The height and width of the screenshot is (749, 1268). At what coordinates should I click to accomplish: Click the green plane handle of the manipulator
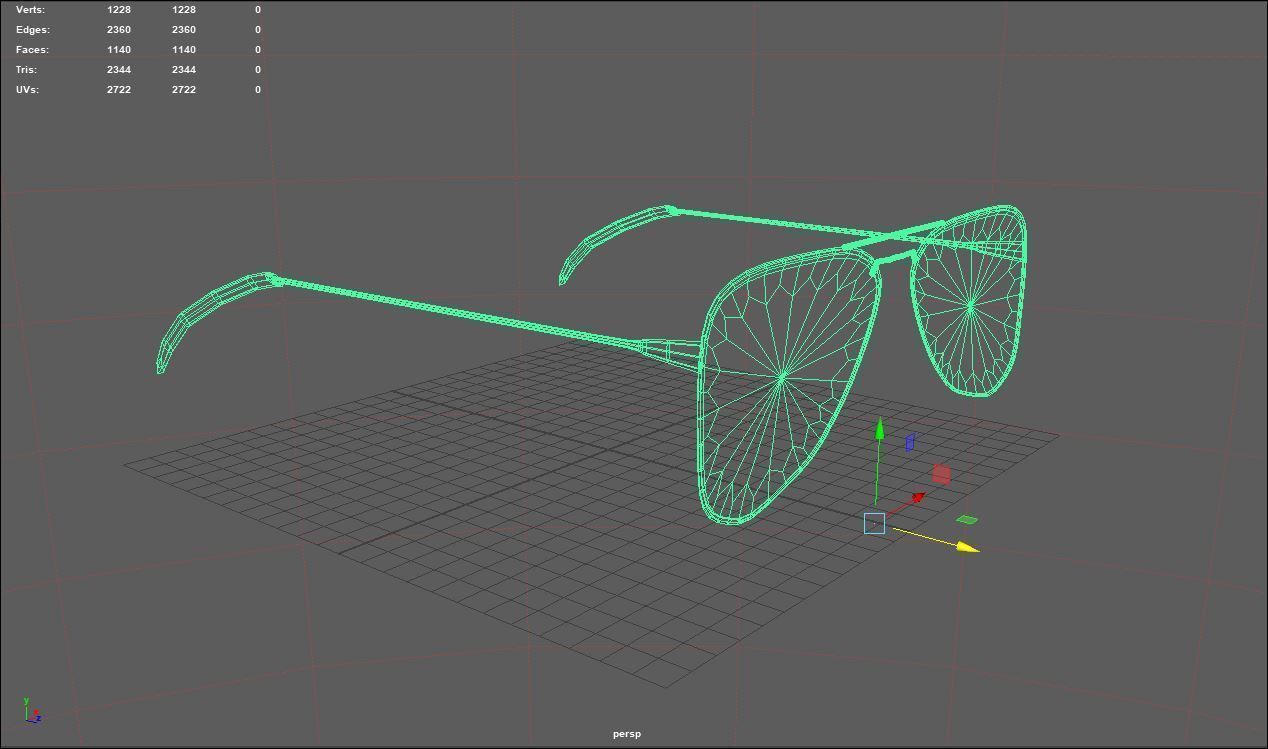[967, 519]
